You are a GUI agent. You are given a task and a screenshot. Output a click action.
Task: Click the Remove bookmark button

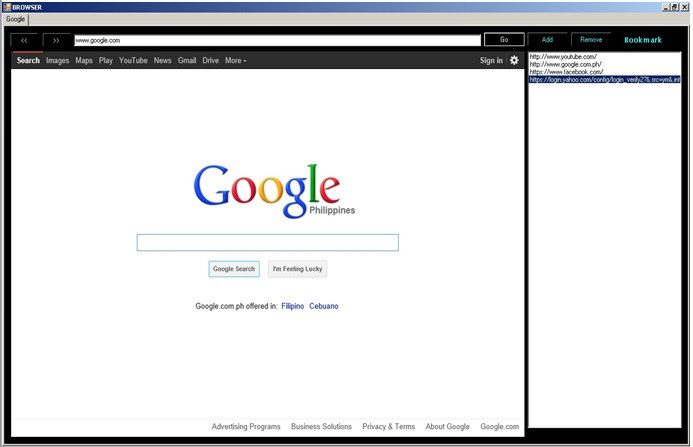click(591, 39)
